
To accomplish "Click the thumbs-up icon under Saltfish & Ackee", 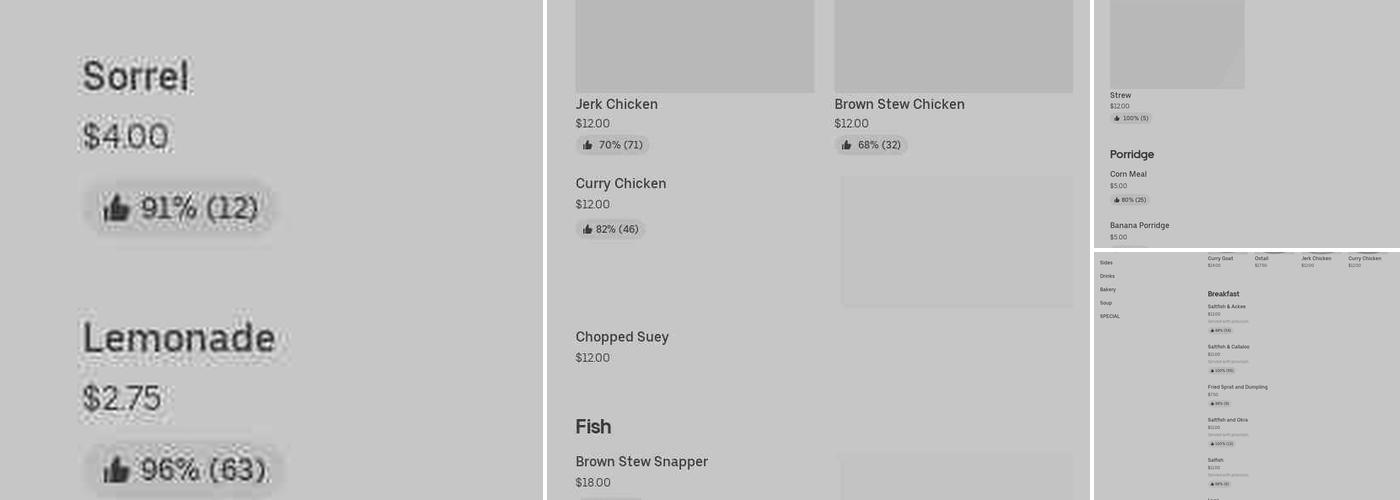I will 1212,330.
